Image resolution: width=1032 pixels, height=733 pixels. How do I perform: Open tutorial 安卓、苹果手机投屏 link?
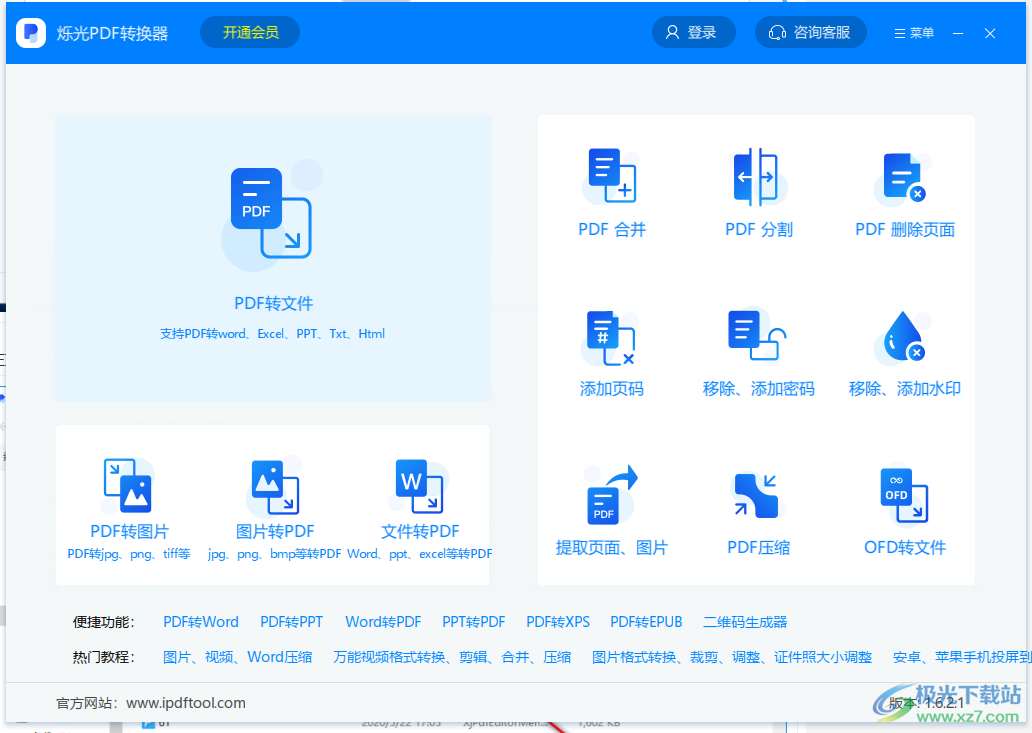[x=960, y=657]
